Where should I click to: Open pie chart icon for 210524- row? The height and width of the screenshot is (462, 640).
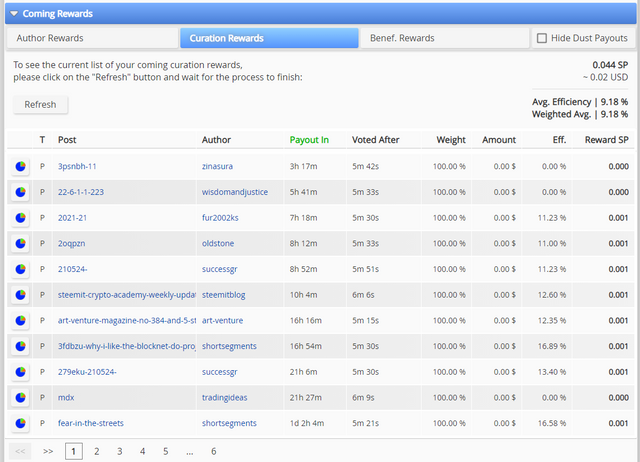pos(20,269)
